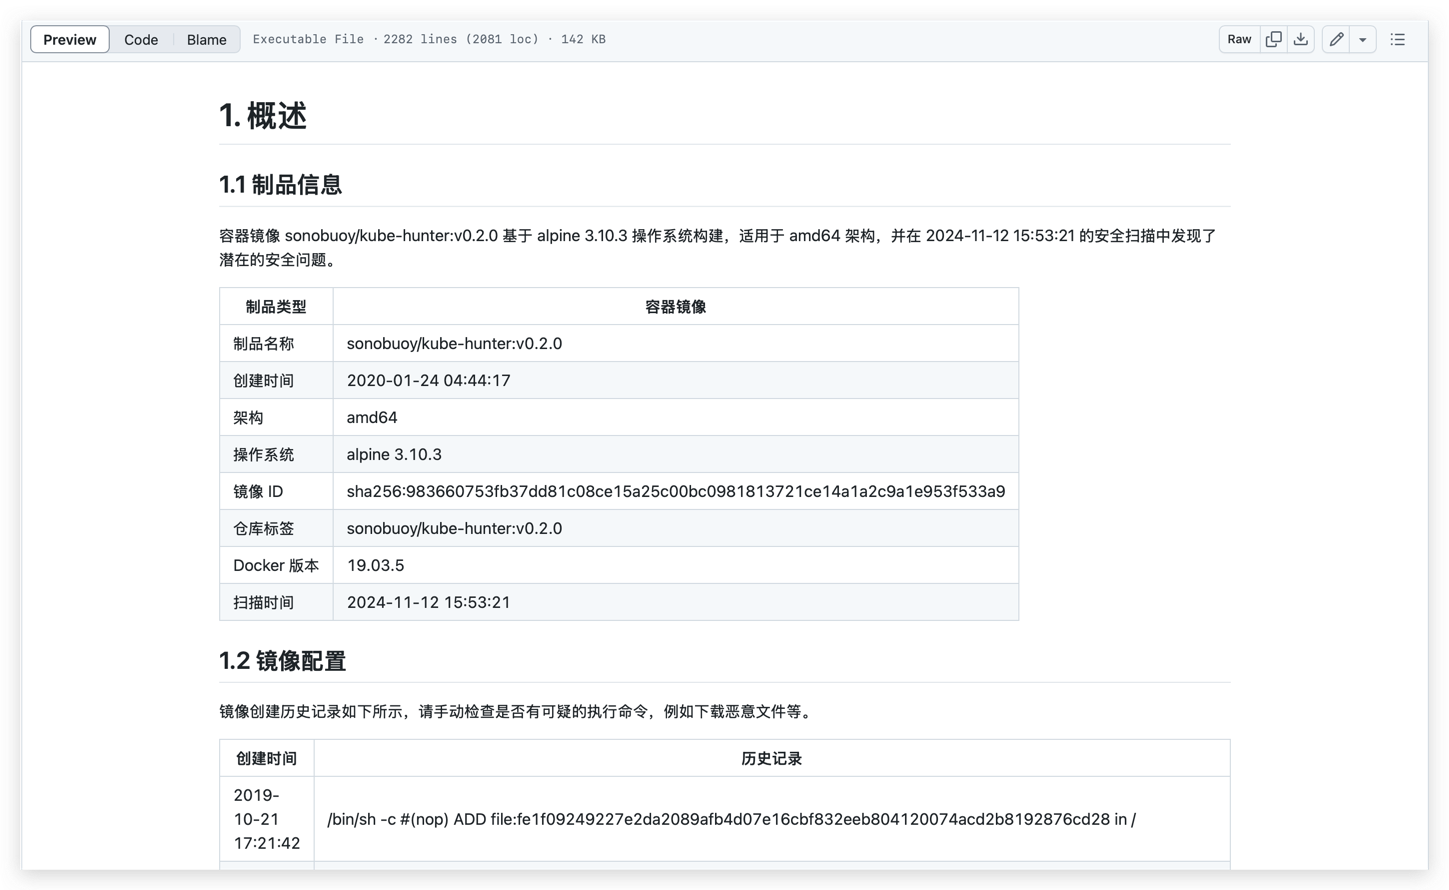Click the /bin/sh ADD file history entry

[731, 819]
